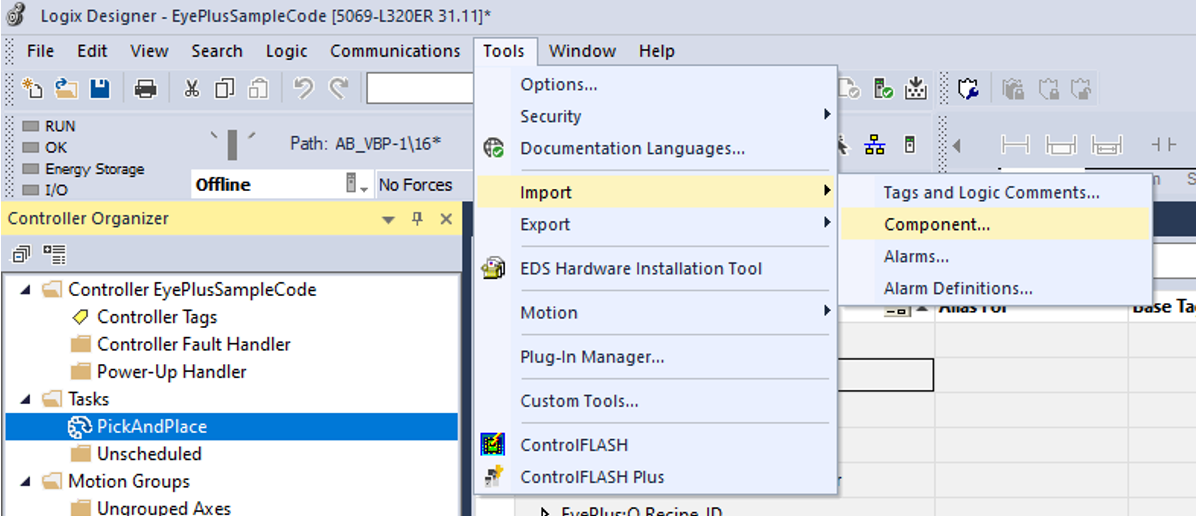Click the Print toolbar icon

pyautogui.click(x=146, y=89)
